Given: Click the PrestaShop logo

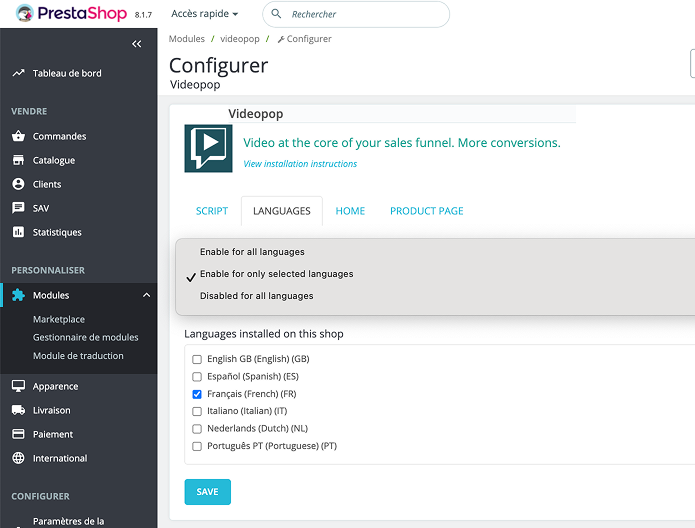Looking at the screenshot, I should tap(71, 13).
